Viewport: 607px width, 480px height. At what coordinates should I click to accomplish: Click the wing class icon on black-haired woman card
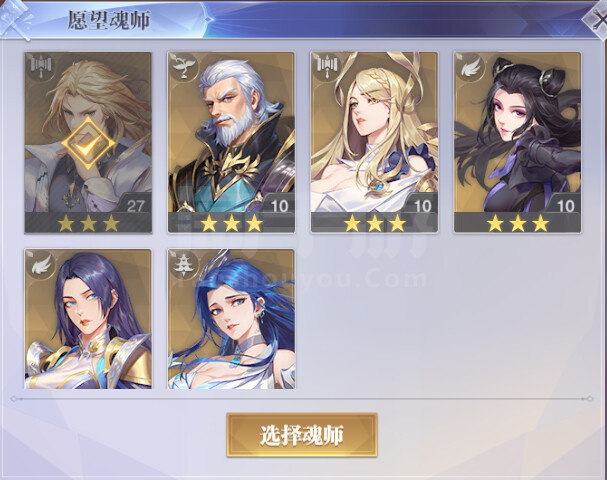[x=469, y=65]
